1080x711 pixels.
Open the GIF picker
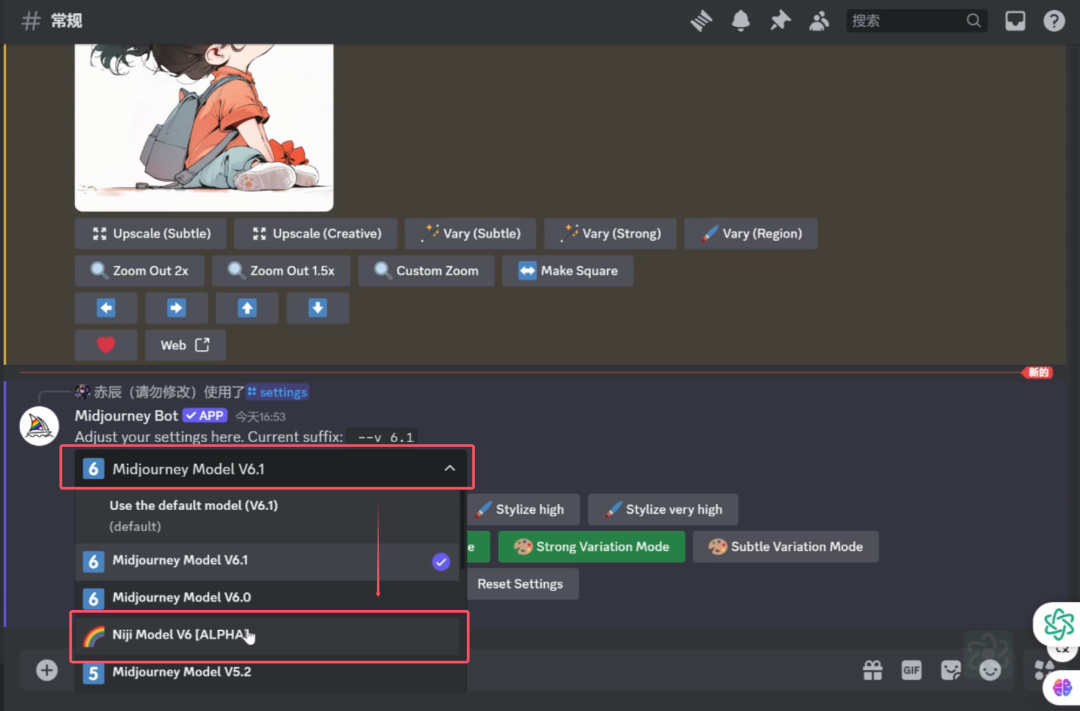911,671
